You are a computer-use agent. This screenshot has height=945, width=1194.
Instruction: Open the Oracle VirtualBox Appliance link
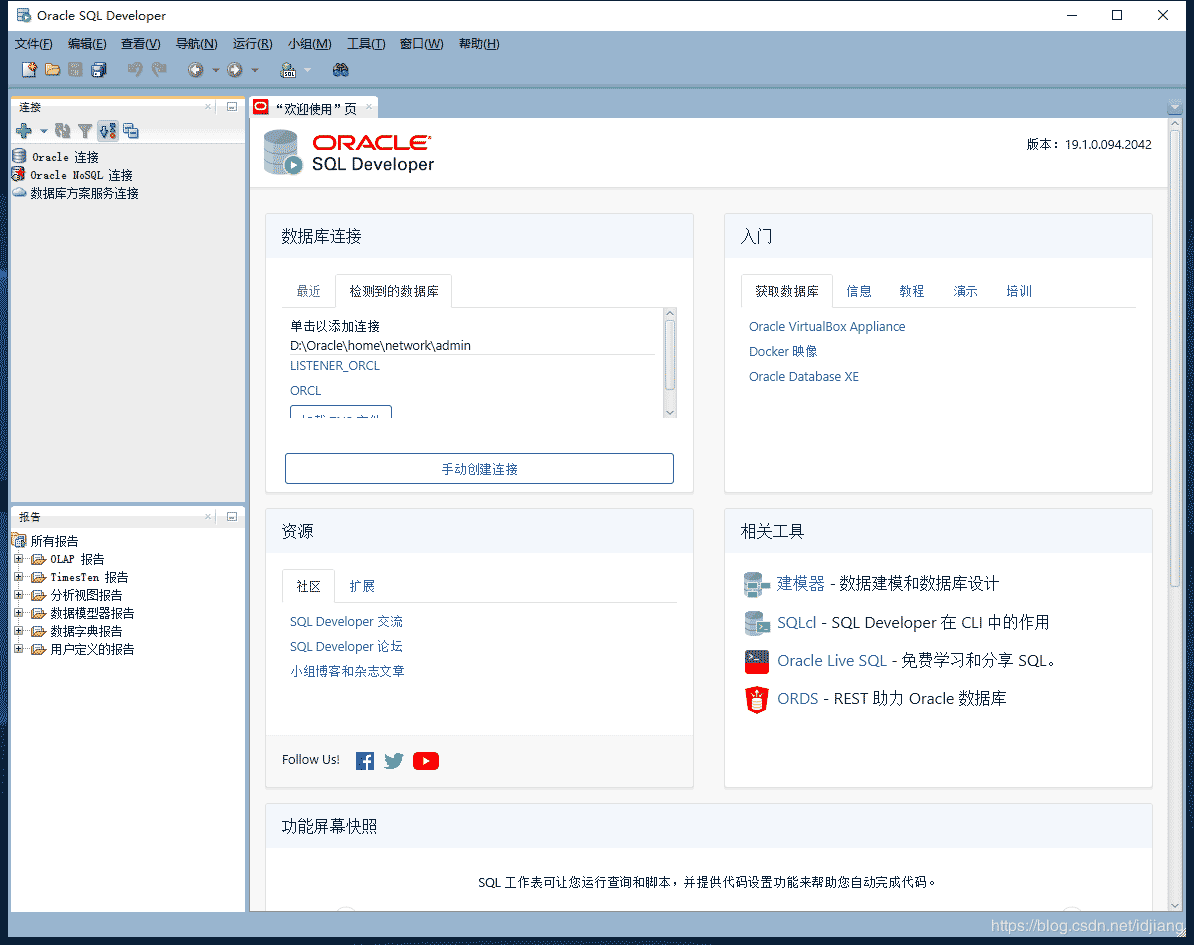827,327
